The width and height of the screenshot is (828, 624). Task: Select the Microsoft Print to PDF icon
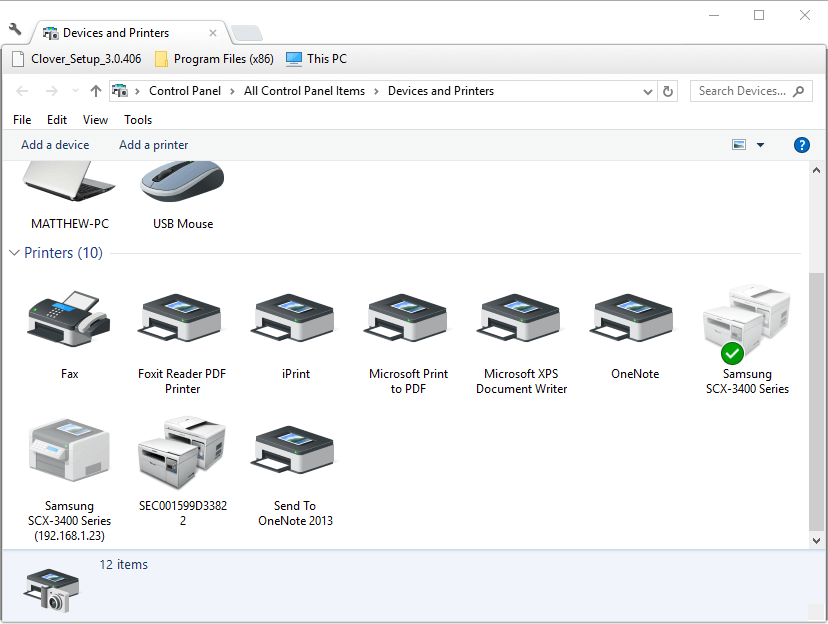[x=408, y=318]
